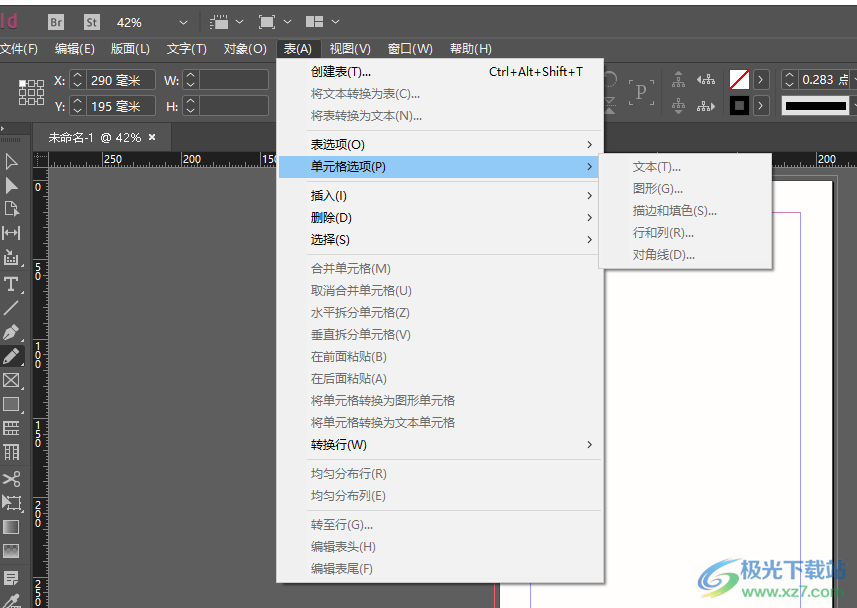Open the 视图(V) menu
This screenshot has height=608, width=857.
[349, 48]
